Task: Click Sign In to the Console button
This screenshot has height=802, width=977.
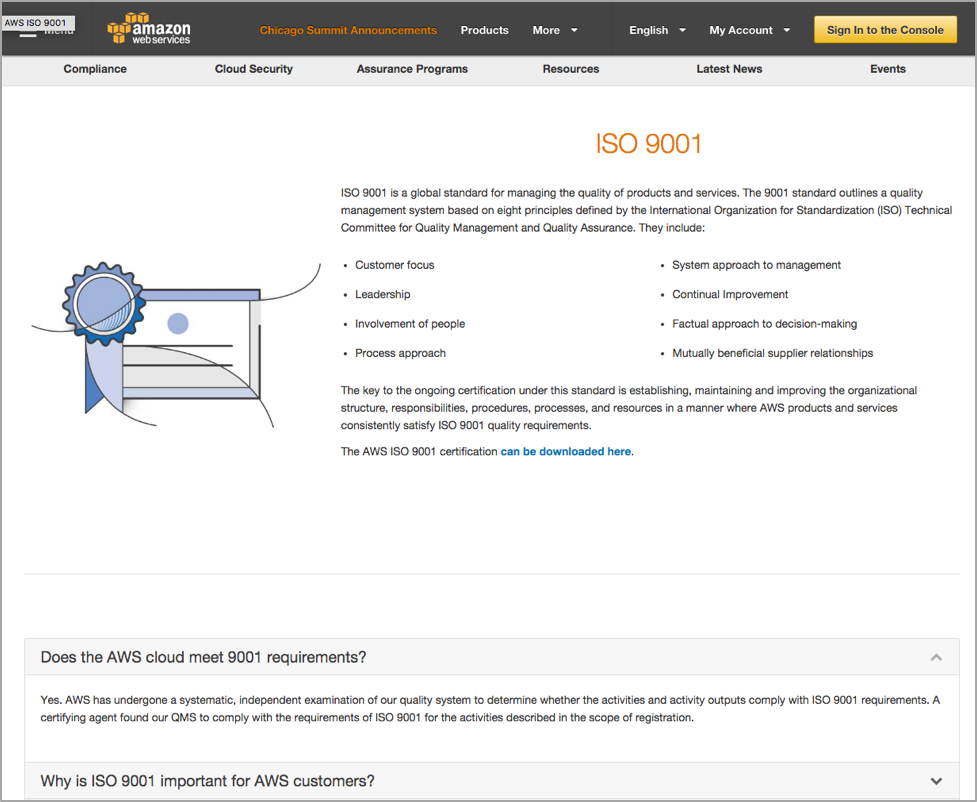Action: coord(884,30)
